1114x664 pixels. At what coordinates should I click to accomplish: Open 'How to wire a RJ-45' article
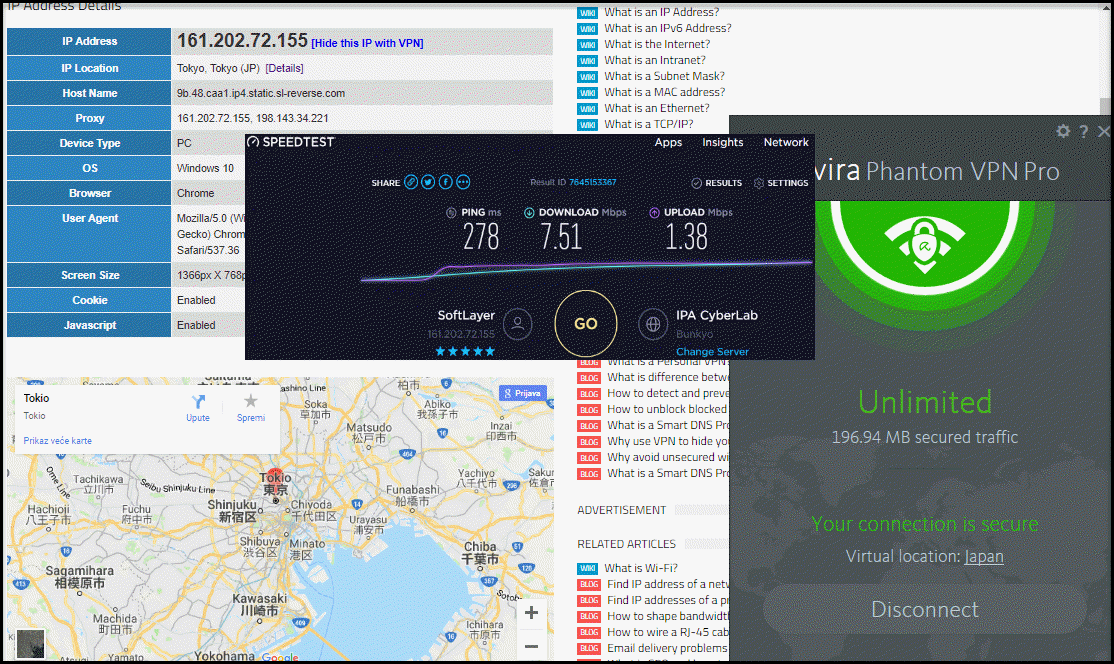point(668,632)
